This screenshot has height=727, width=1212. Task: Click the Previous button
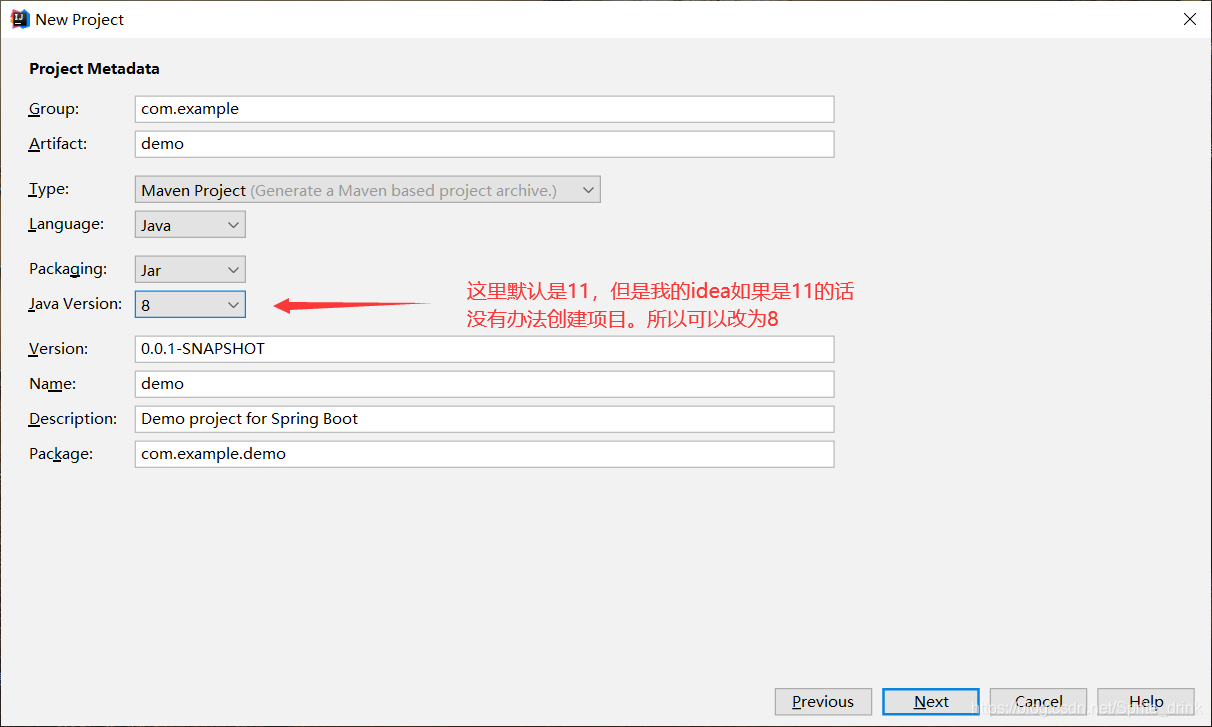coord(823,701)
